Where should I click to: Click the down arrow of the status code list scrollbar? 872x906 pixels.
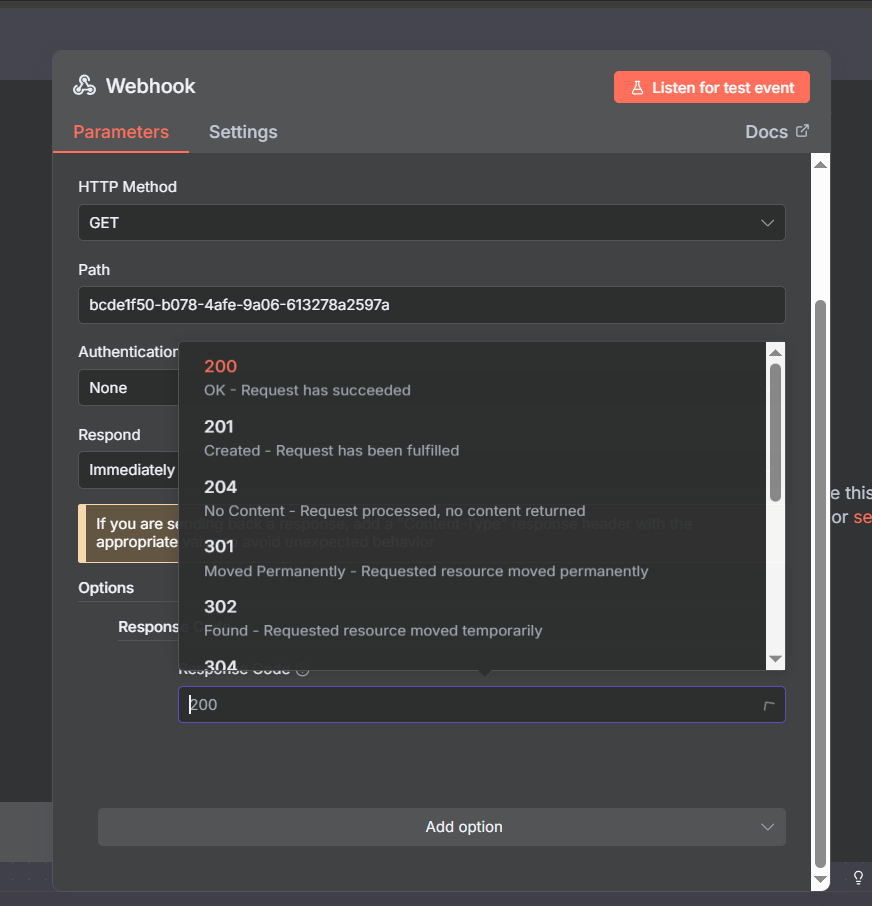pyautogui.click(x=775, y=660)
